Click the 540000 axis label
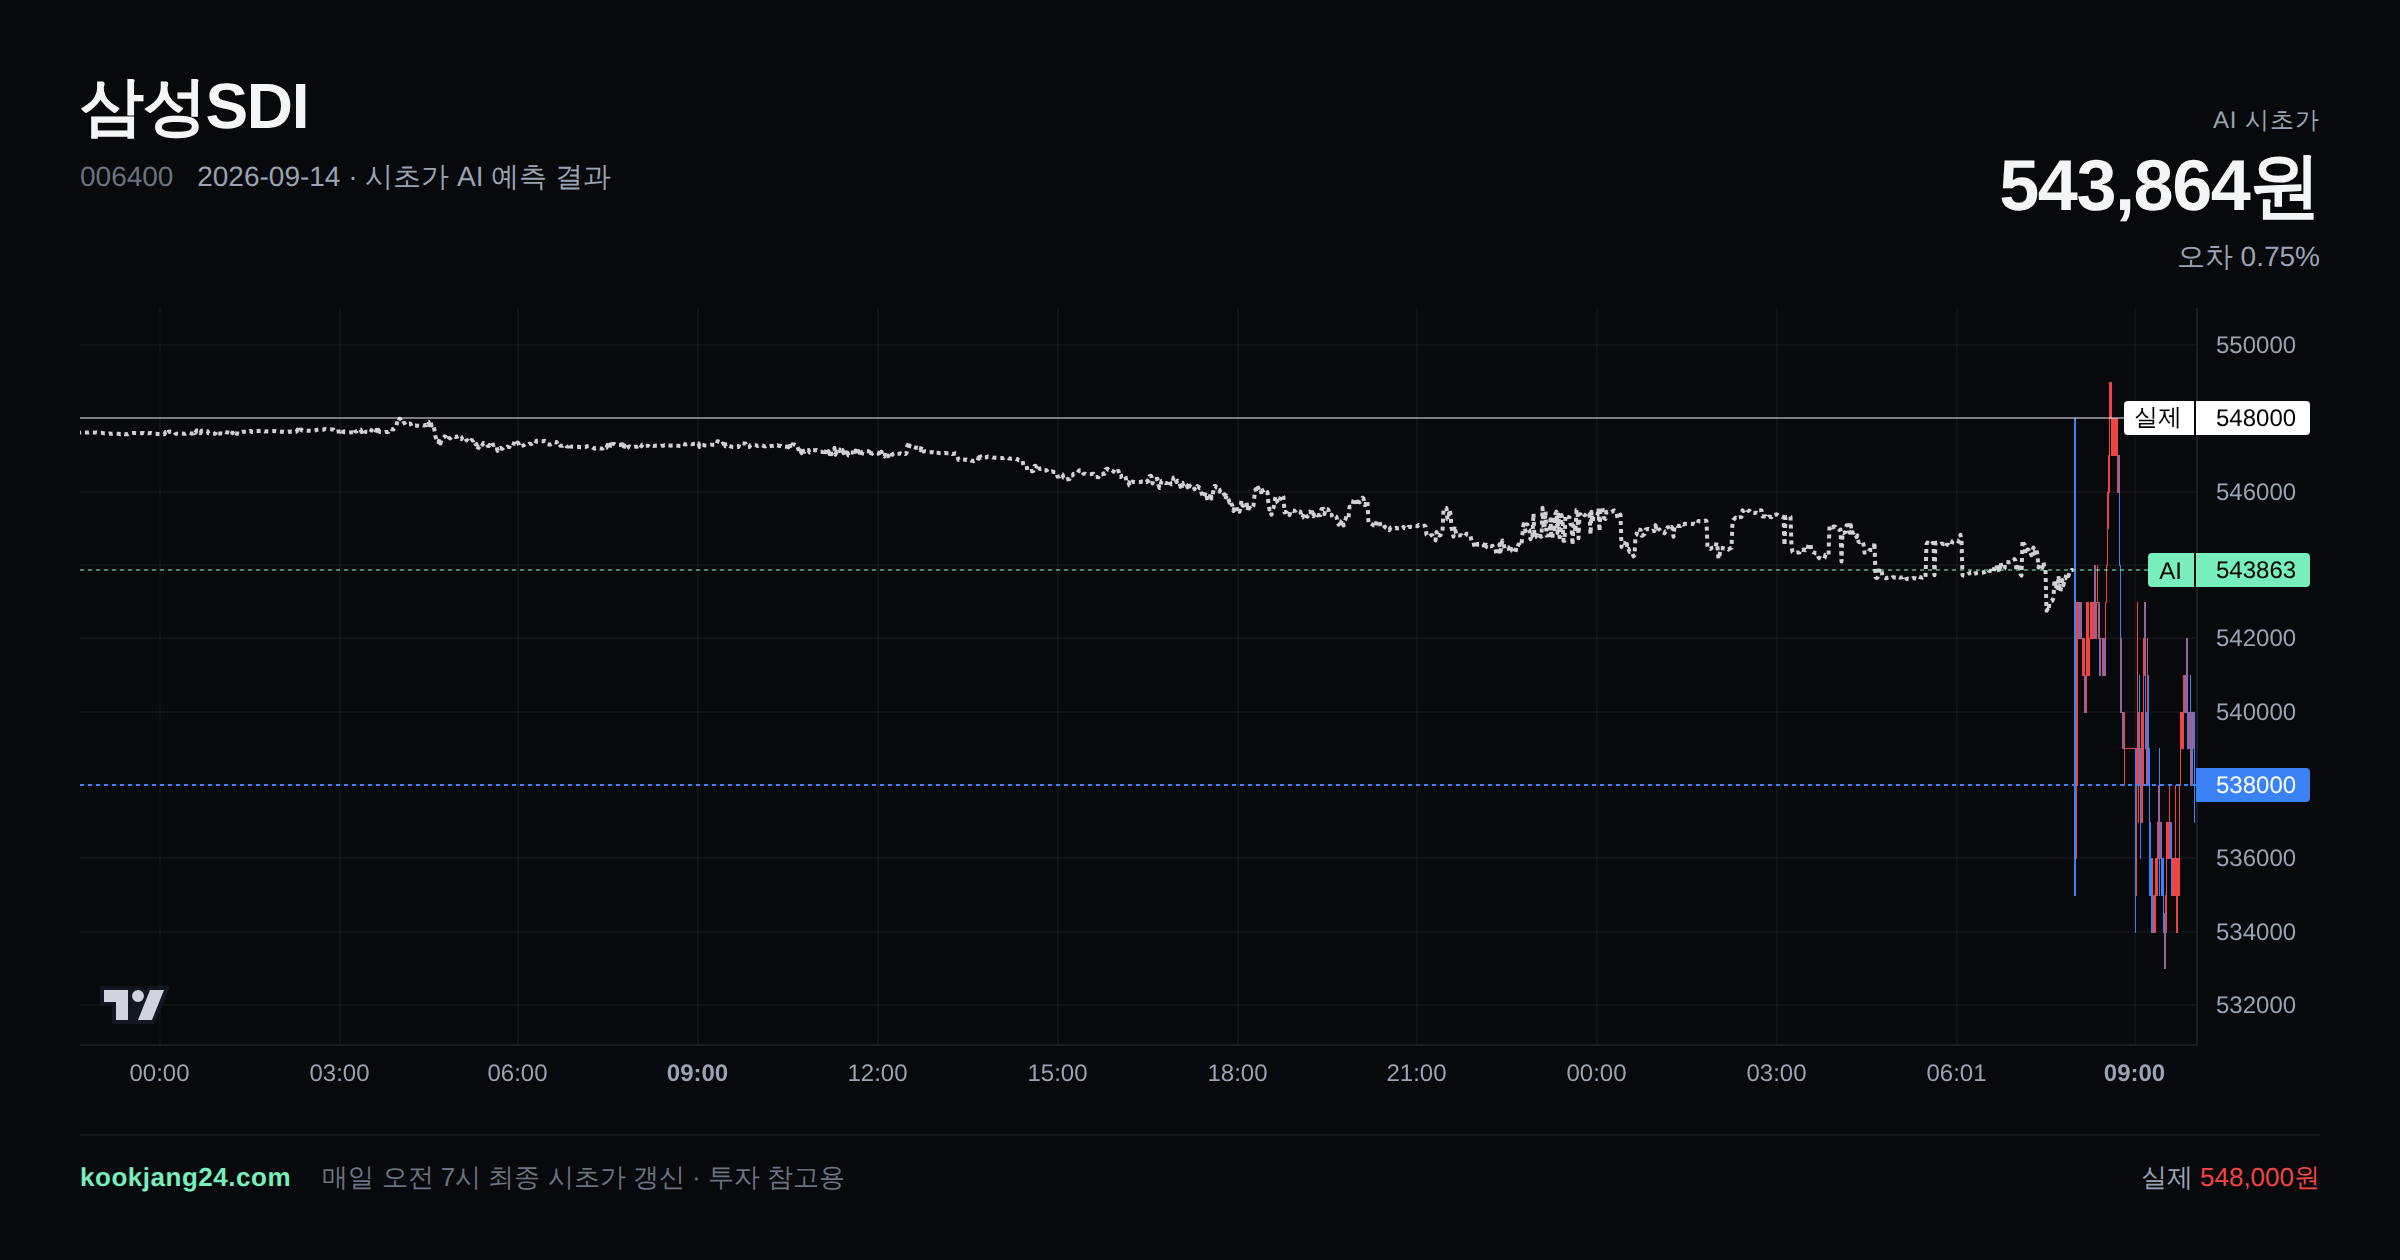Screen dimensions: 2400x1260 point(2255,712)
